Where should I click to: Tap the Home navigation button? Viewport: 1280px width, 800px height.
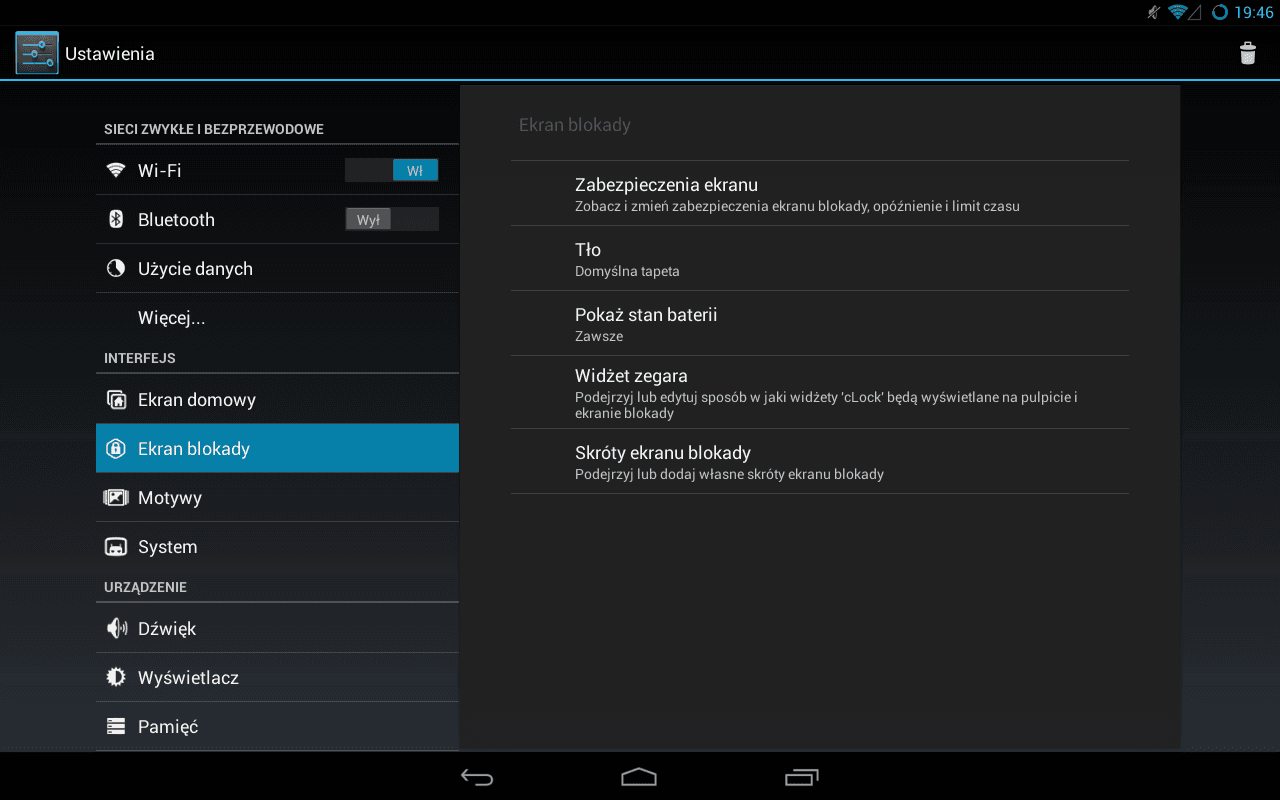[639, 777]
